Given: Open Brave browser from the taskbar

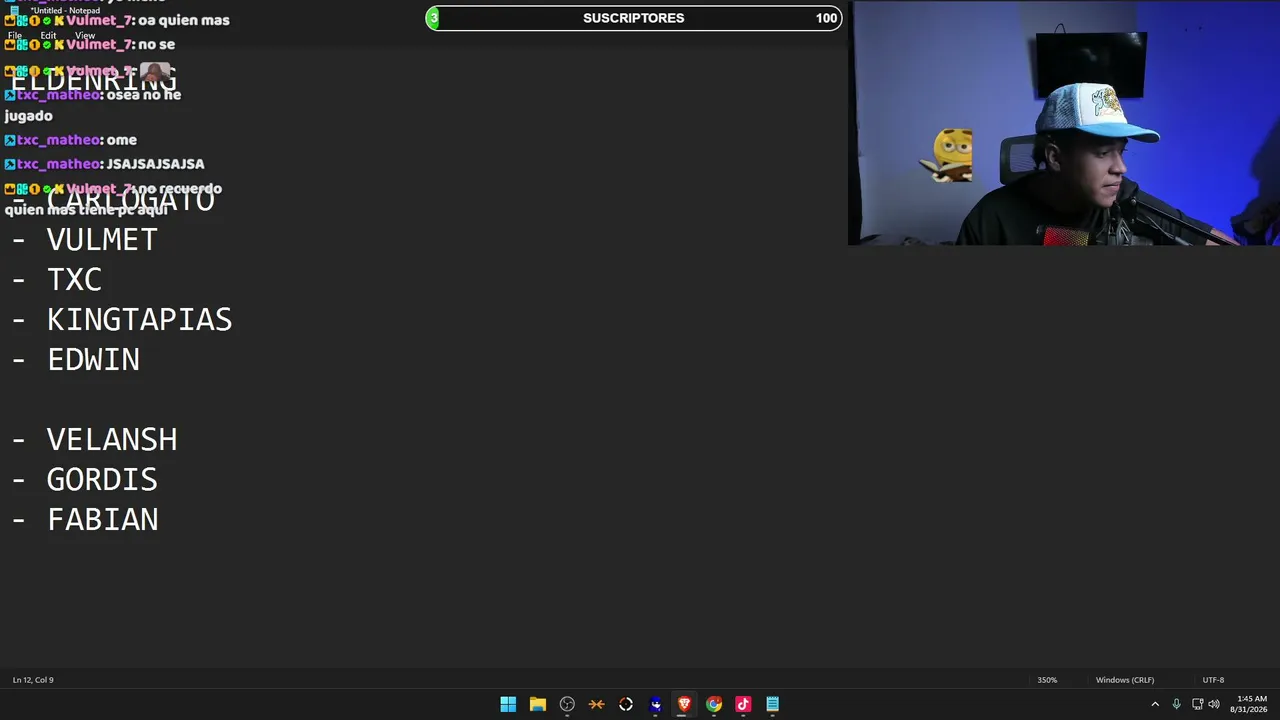Looking at the screenshot, I should click(685, 704).
